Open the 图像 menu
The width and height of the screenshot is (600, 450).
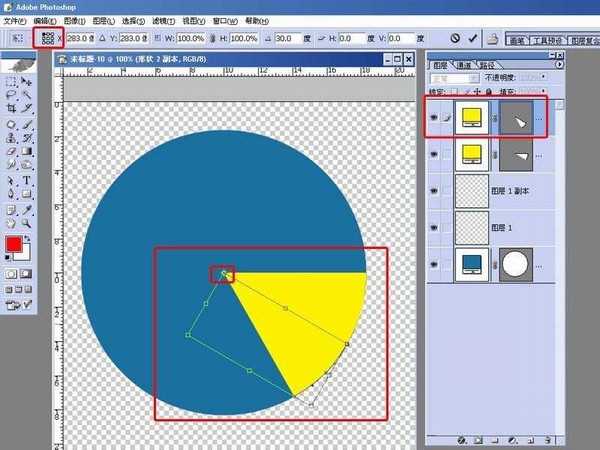click(x=75, y=21)
